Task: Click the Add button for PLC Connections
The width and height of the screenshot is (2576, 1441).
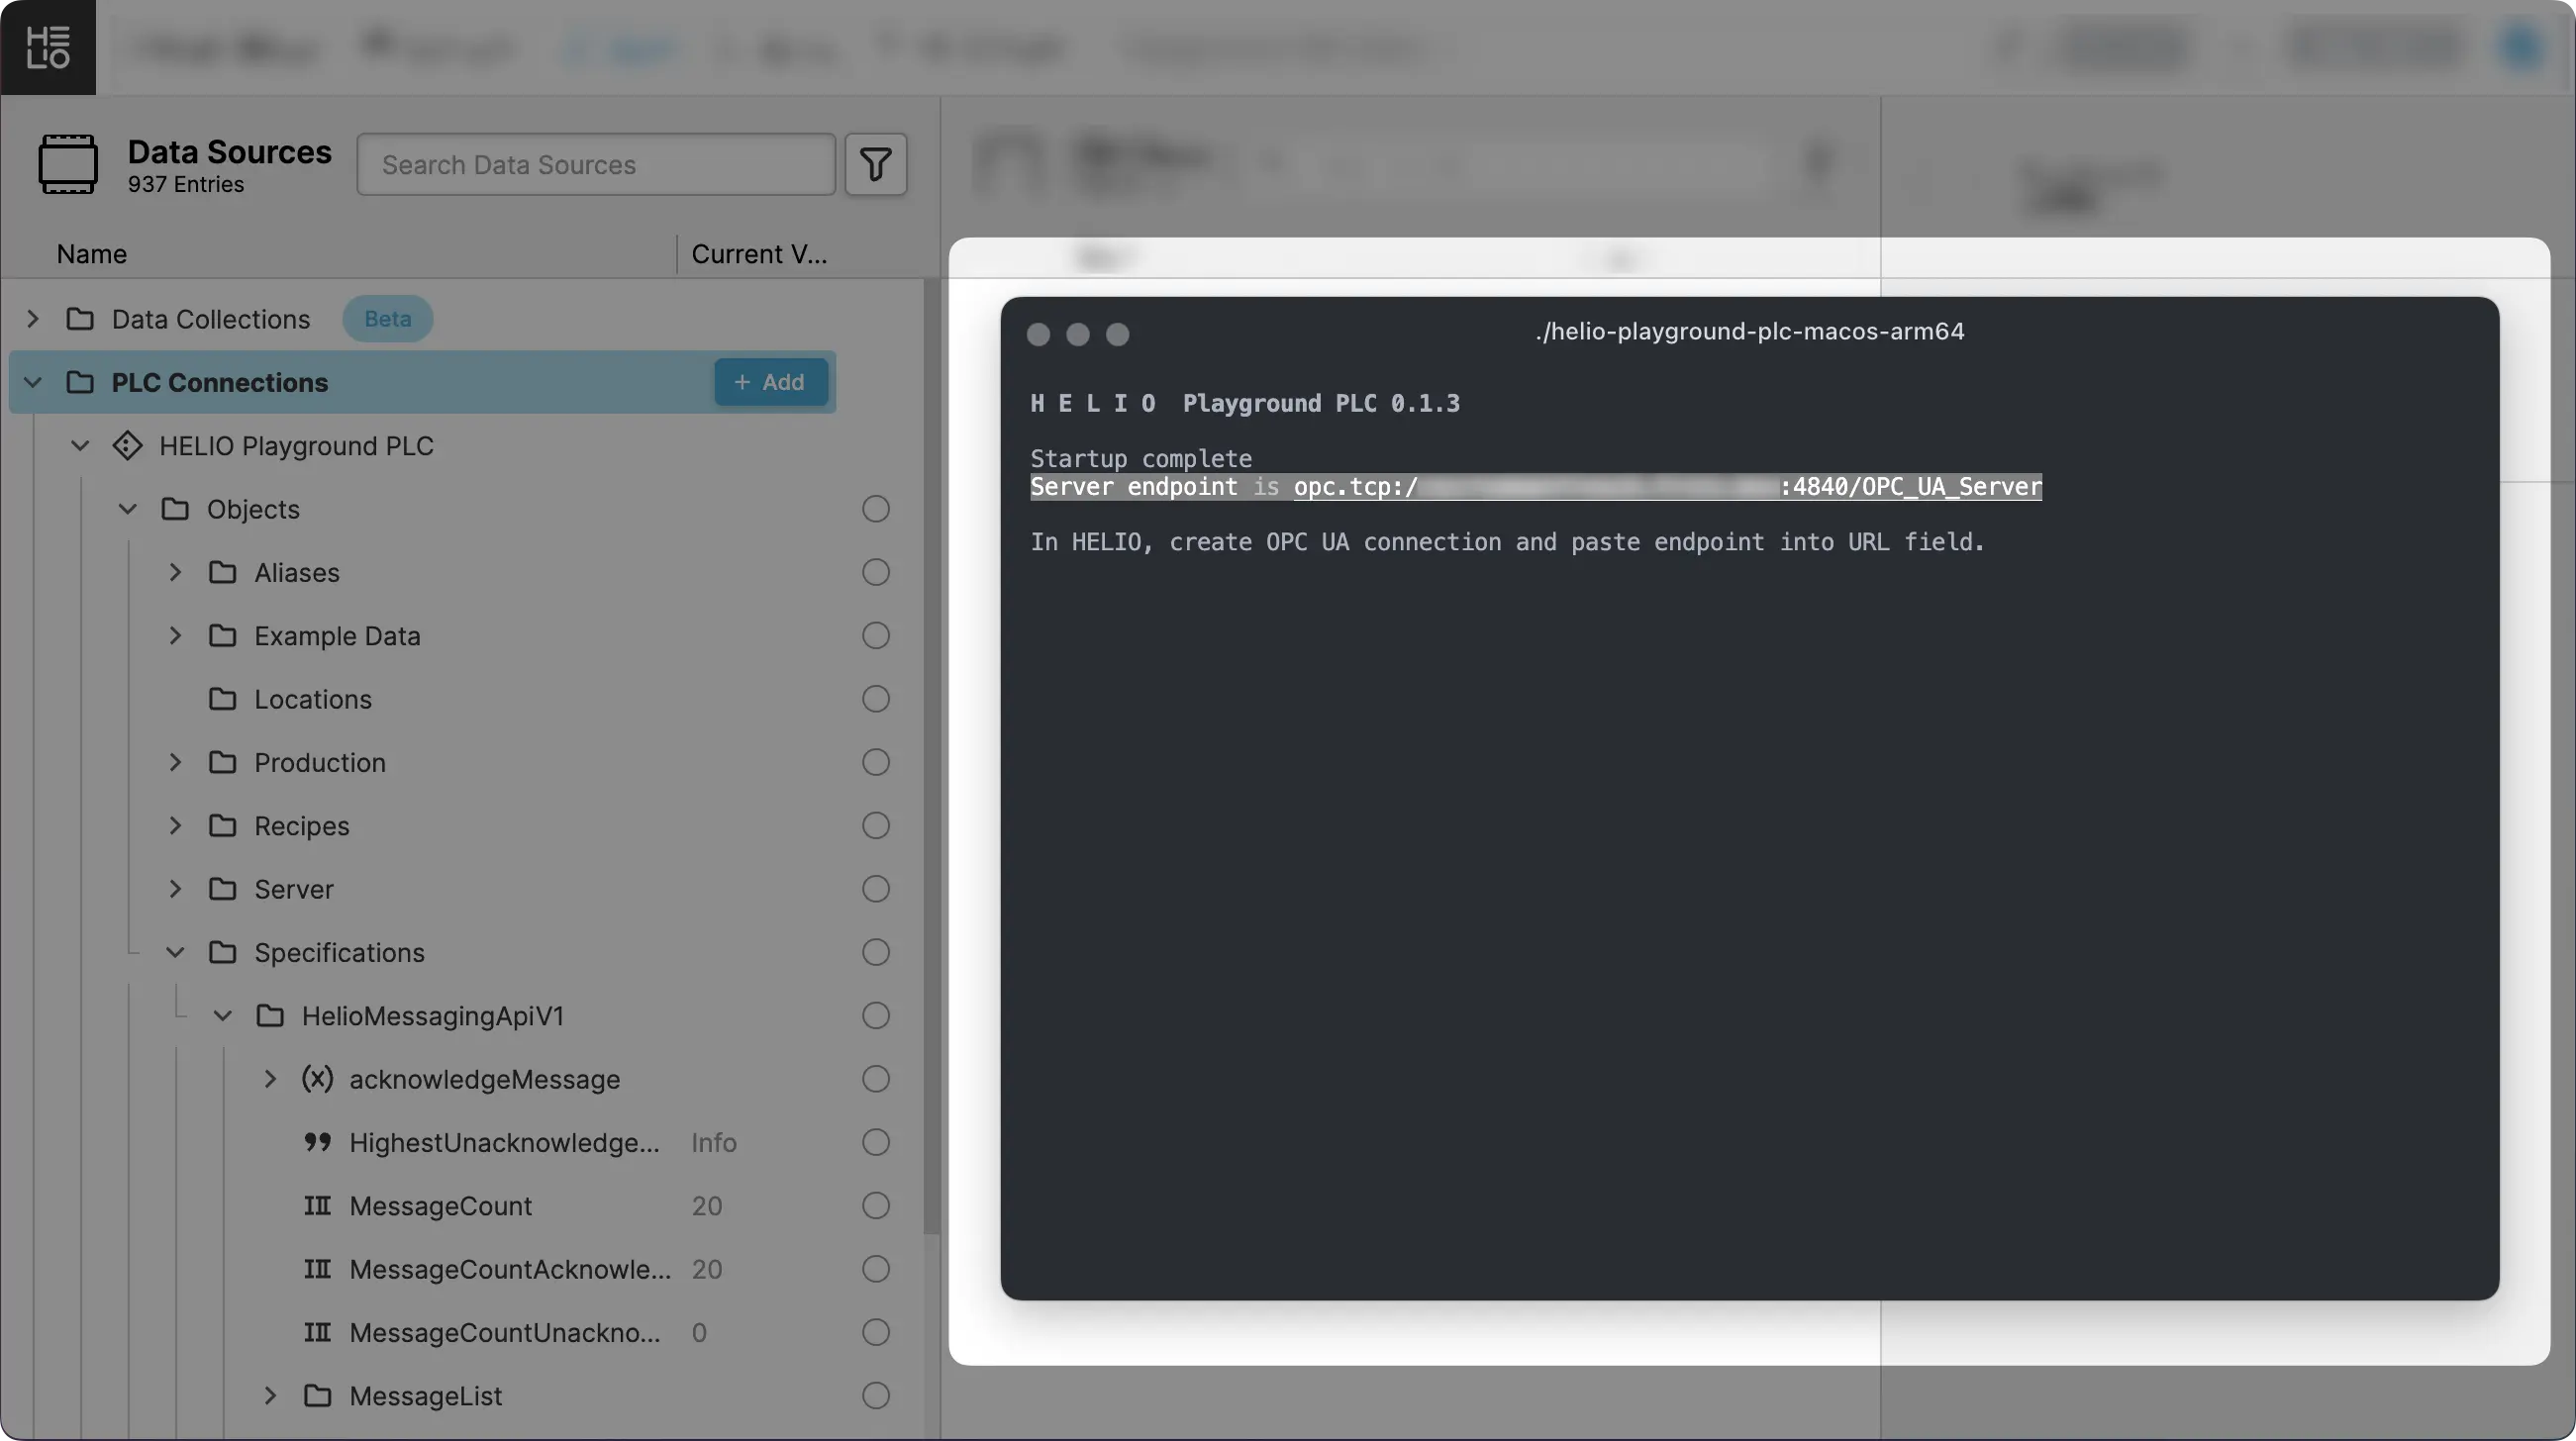Action: point(770,382)
